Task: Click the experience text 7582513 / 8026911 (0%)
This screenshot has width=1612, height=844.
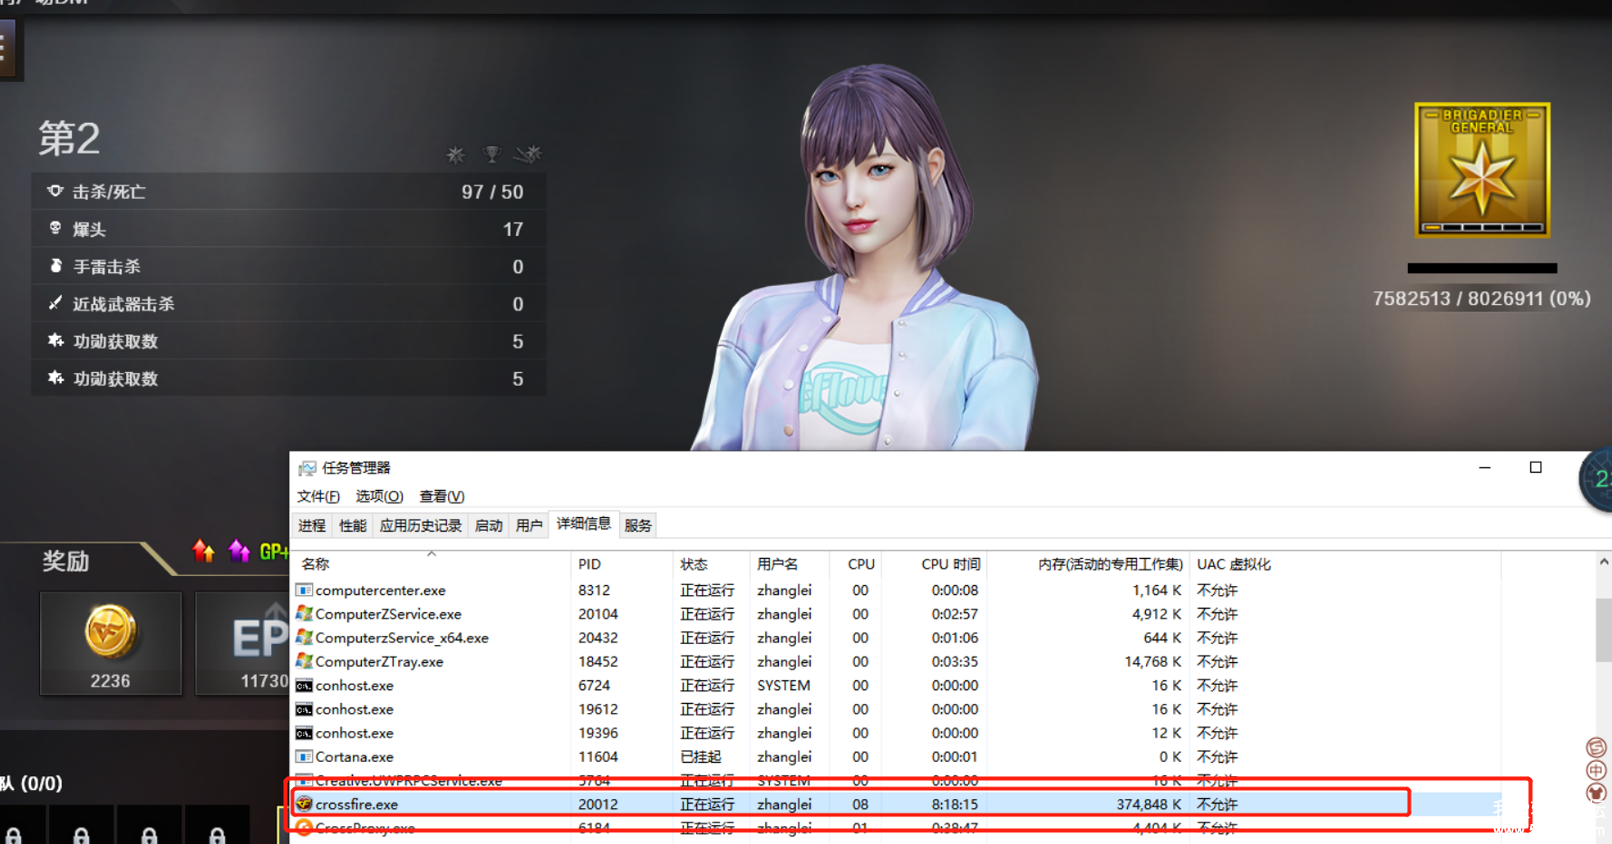Action: point(1482,298)
